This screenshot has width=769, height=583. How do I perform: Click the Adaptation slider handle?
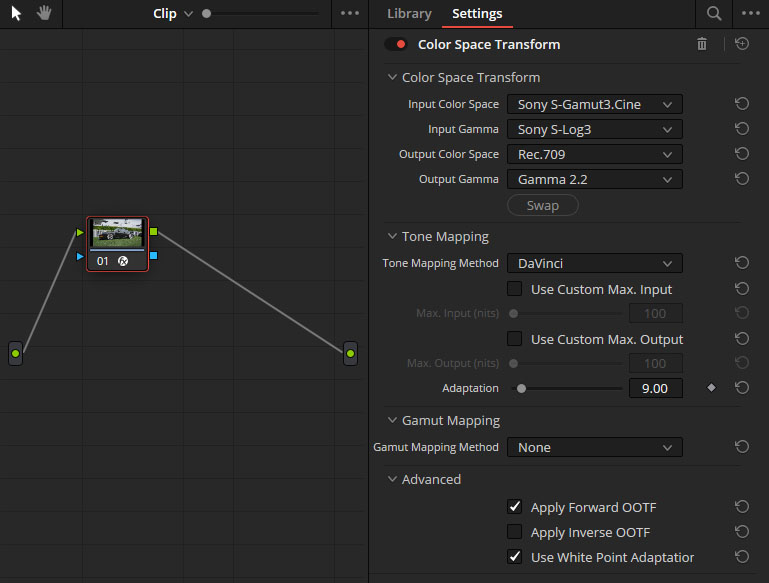[521, 388]
